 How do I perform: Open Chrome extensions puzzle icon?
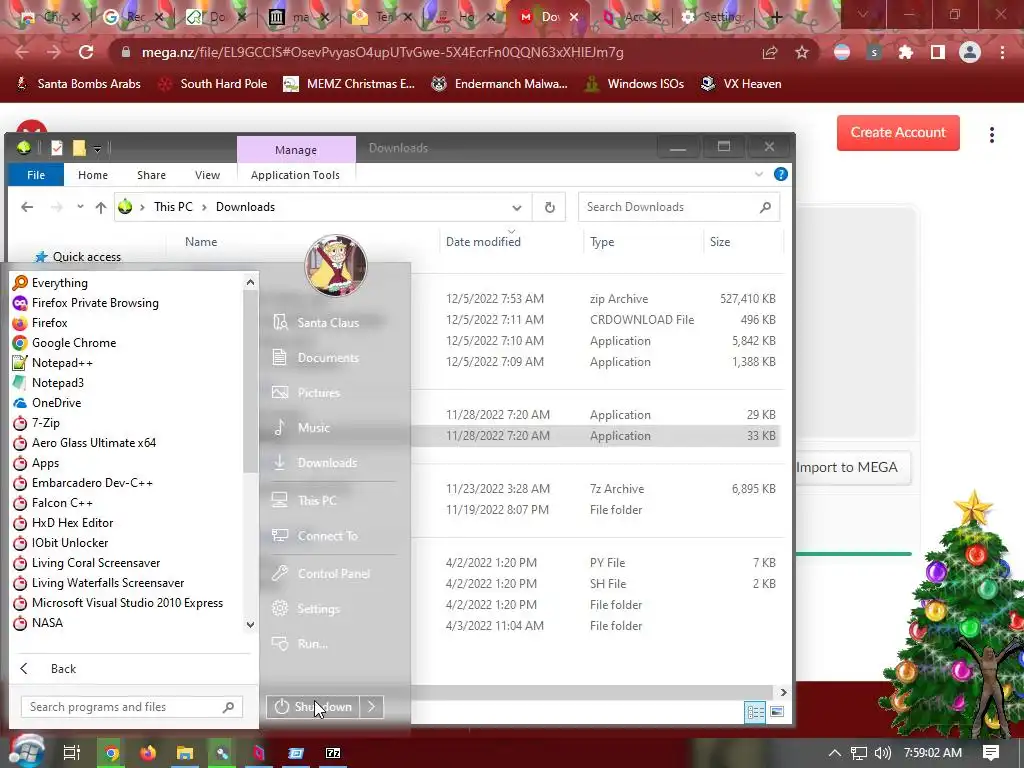point(906,52)
